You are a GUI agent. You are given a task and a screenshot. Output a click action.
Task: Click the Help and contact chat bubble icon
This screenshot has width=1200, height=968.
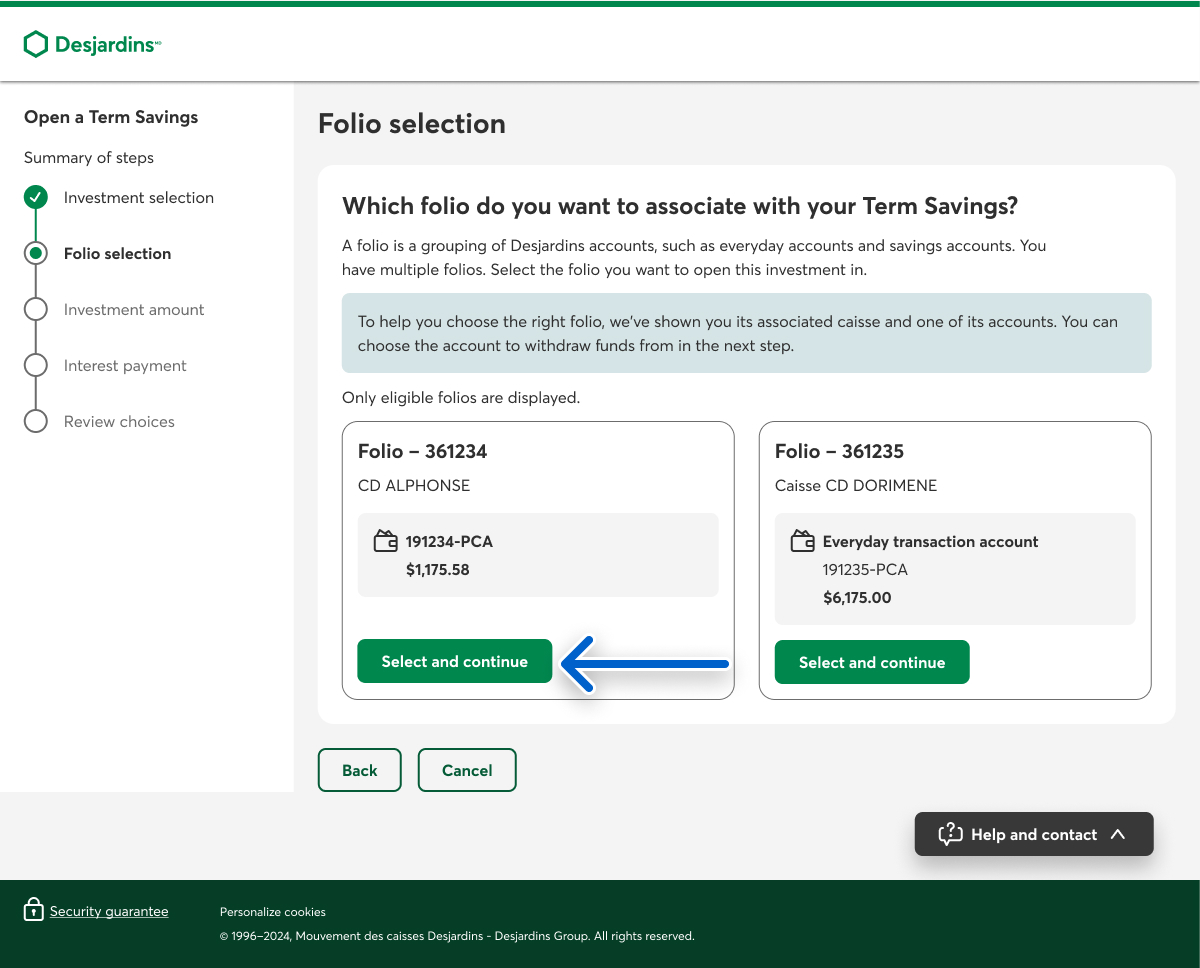tap(950, 834)
